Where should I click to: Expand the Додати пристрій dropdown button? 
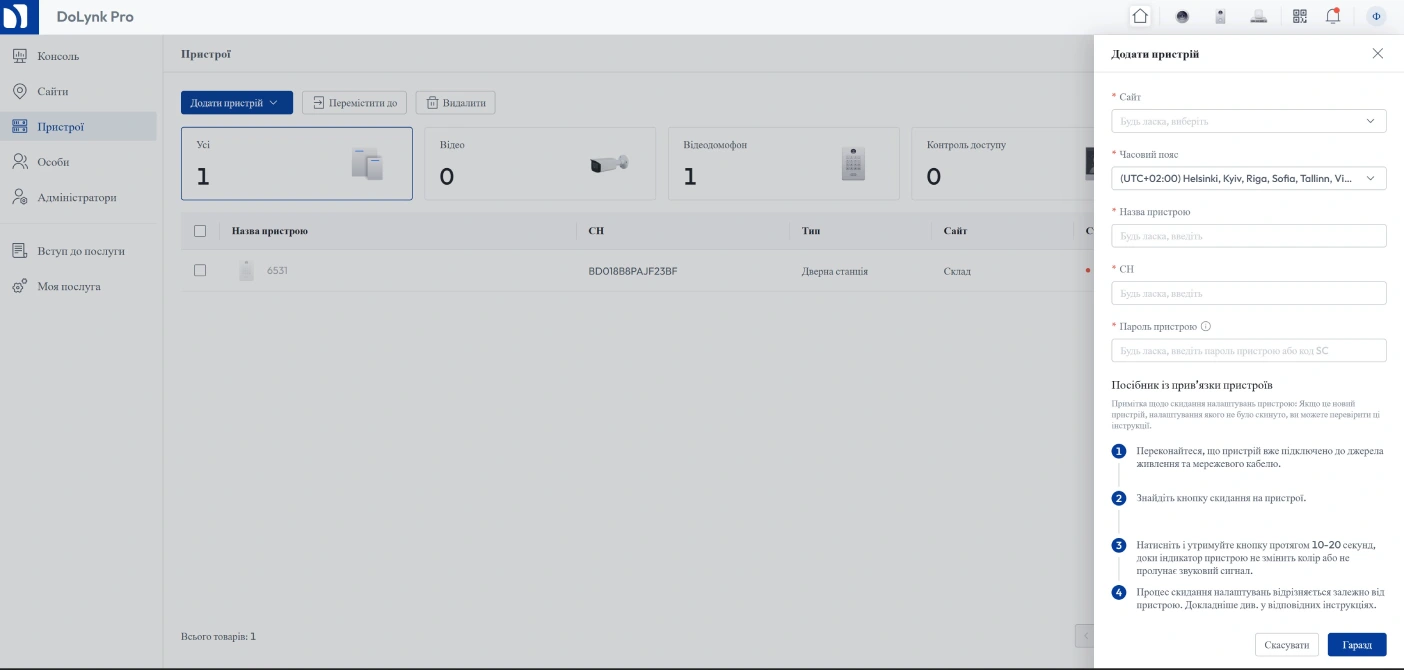(x=236, y=103)
